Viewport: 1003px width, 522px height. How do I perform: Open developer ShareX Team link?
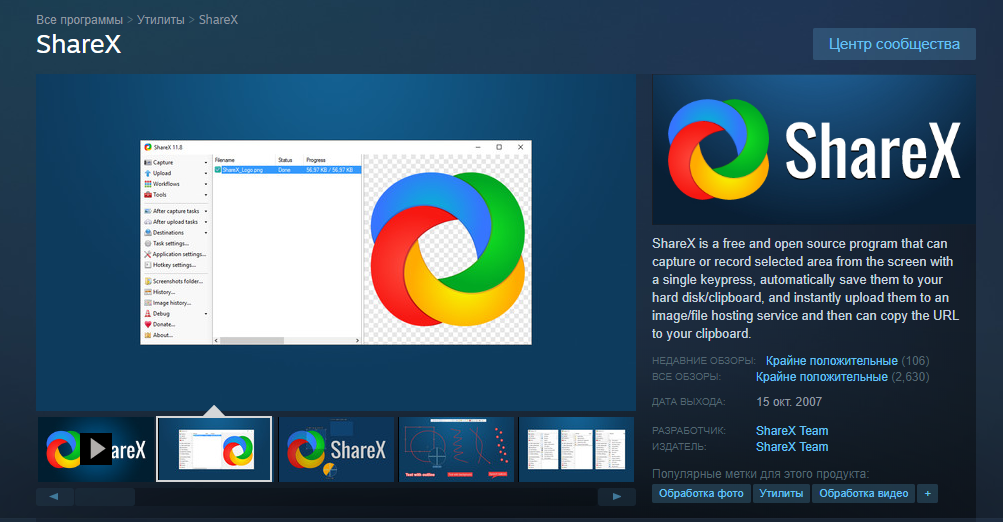[792, 431]
